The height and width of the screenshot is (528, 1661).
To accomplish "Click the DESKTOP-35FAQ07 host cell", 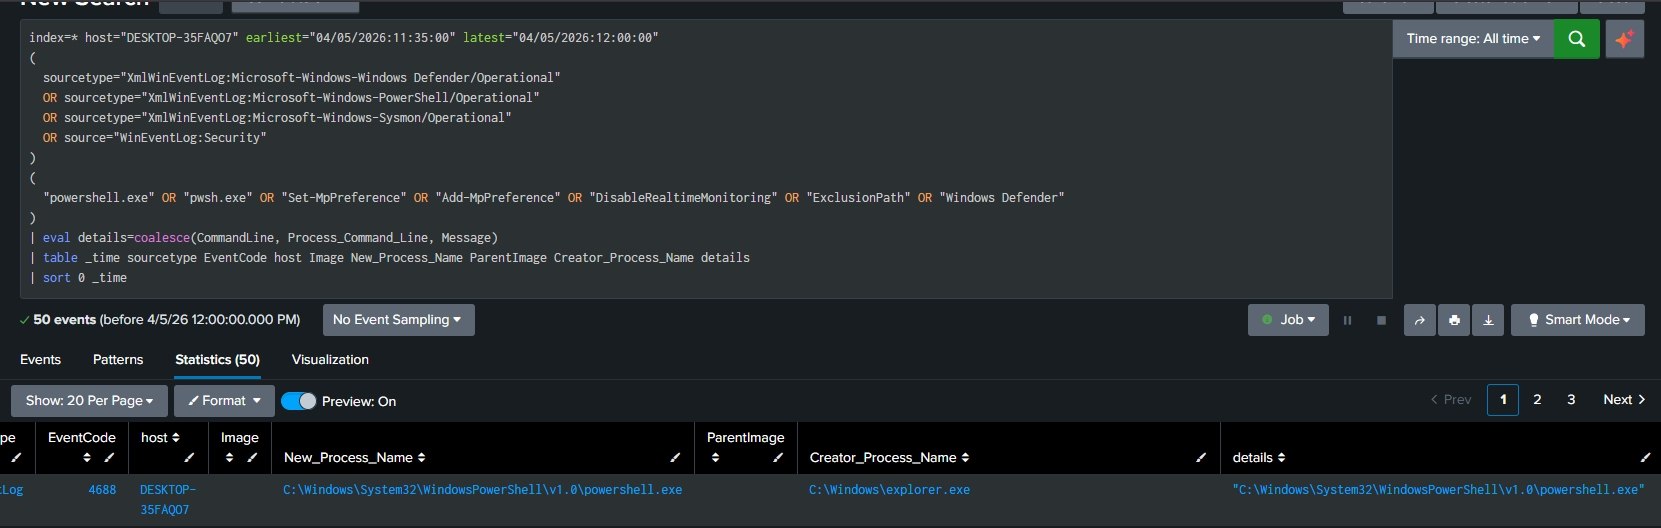I will pos(167,500).
